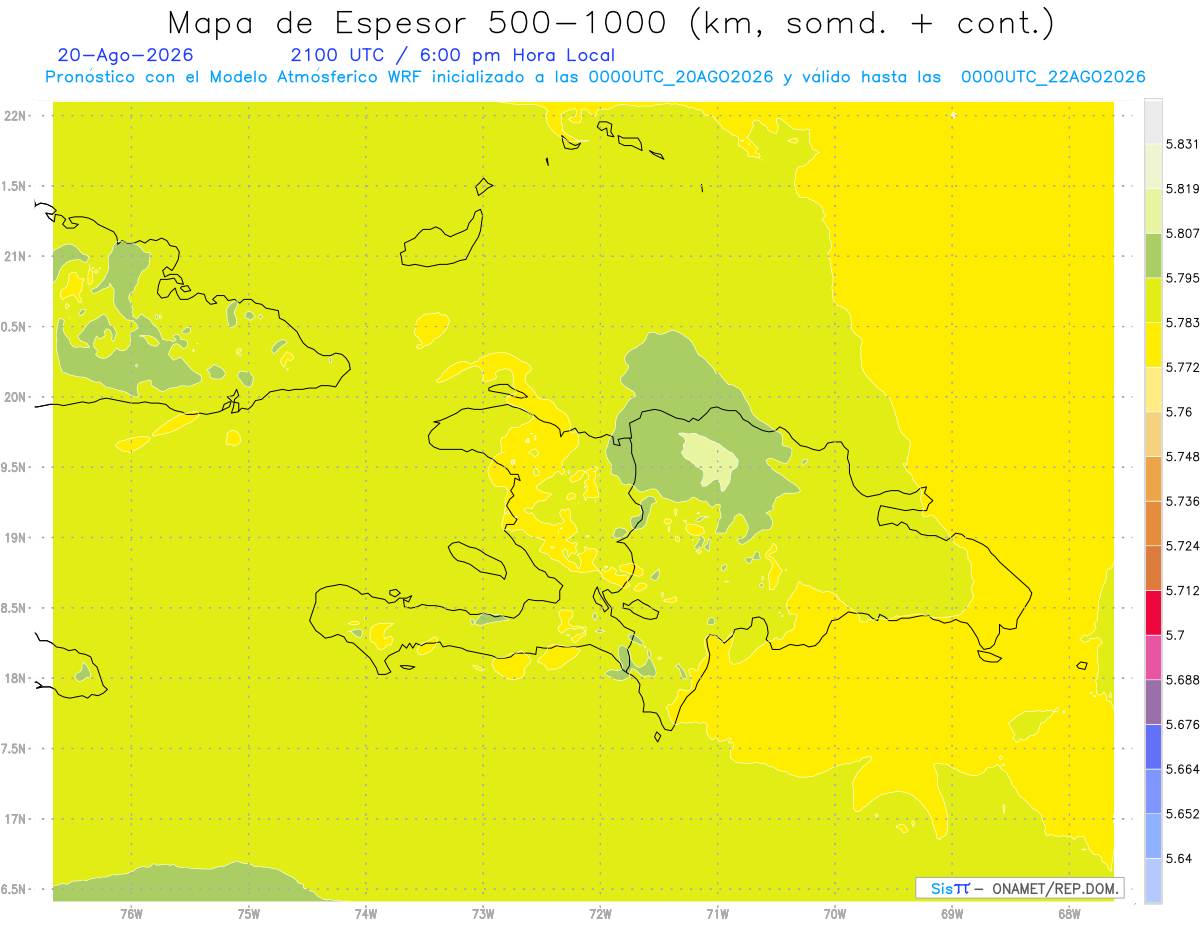The image size is (1200, 927).
Task: Click the legend value 5.676
Action: tap(1183, 724)
